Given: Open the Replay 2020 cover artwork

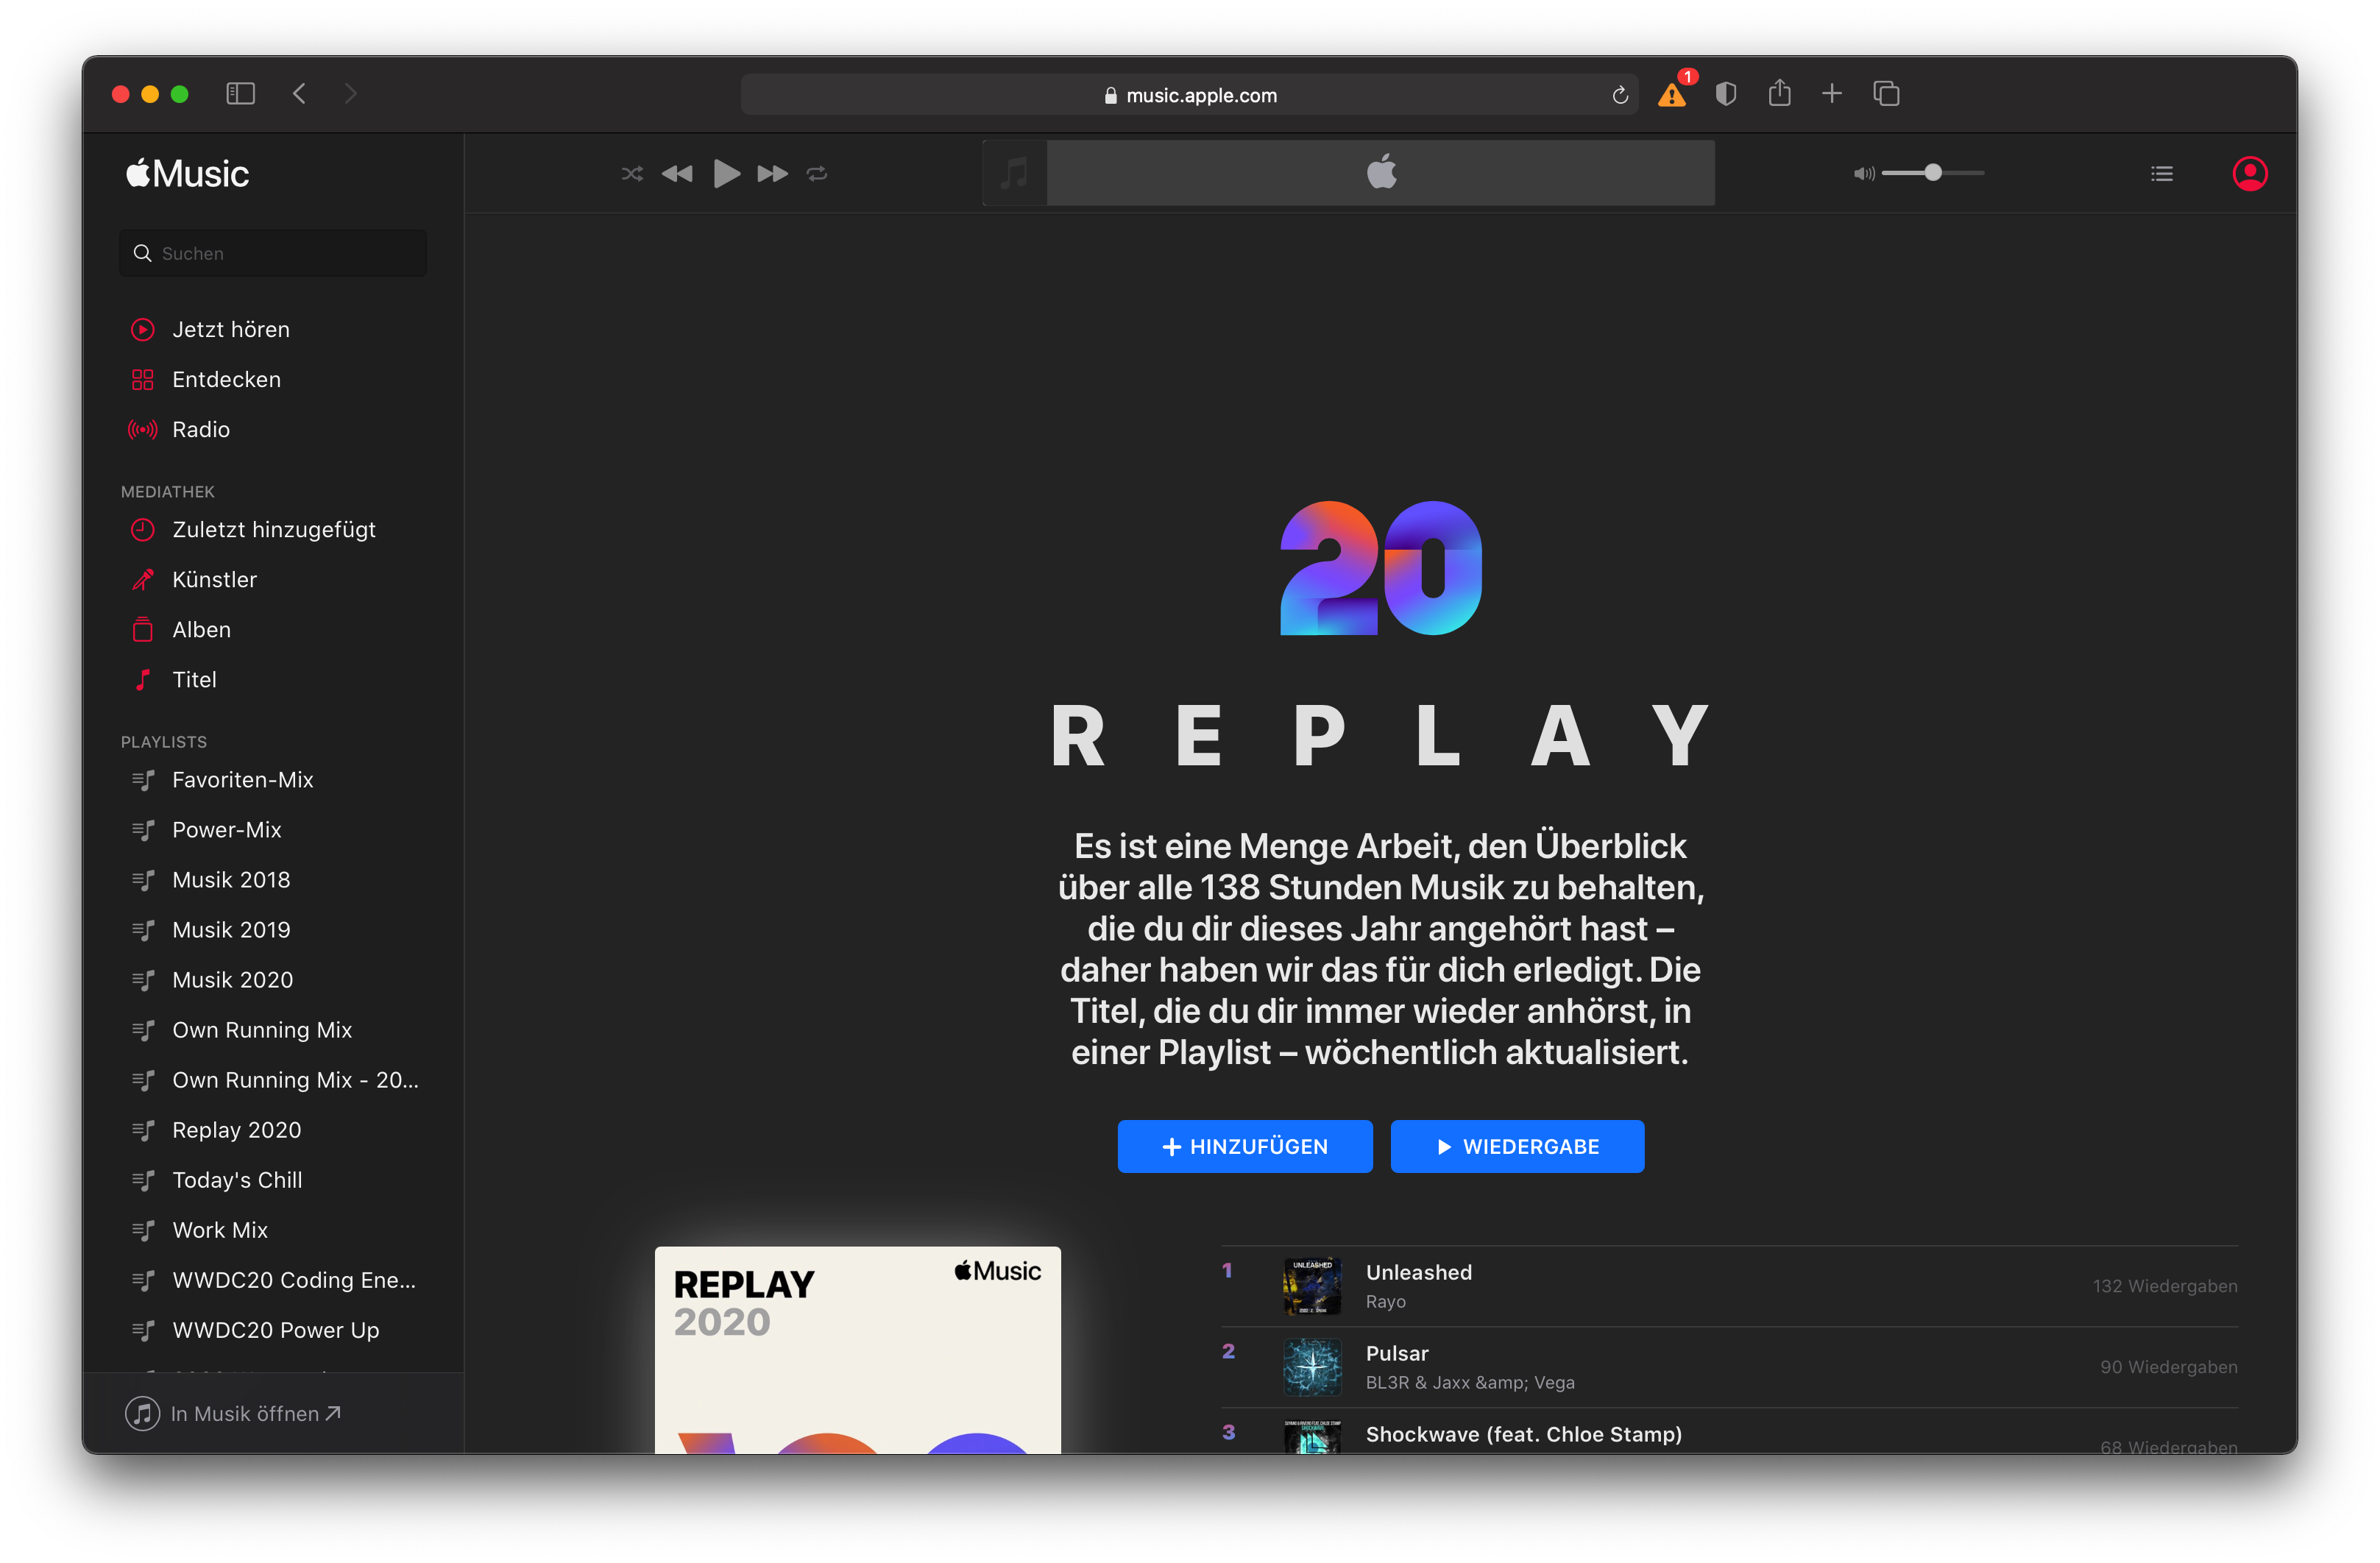Looking at the screenshot, I should pos(858,1350).
